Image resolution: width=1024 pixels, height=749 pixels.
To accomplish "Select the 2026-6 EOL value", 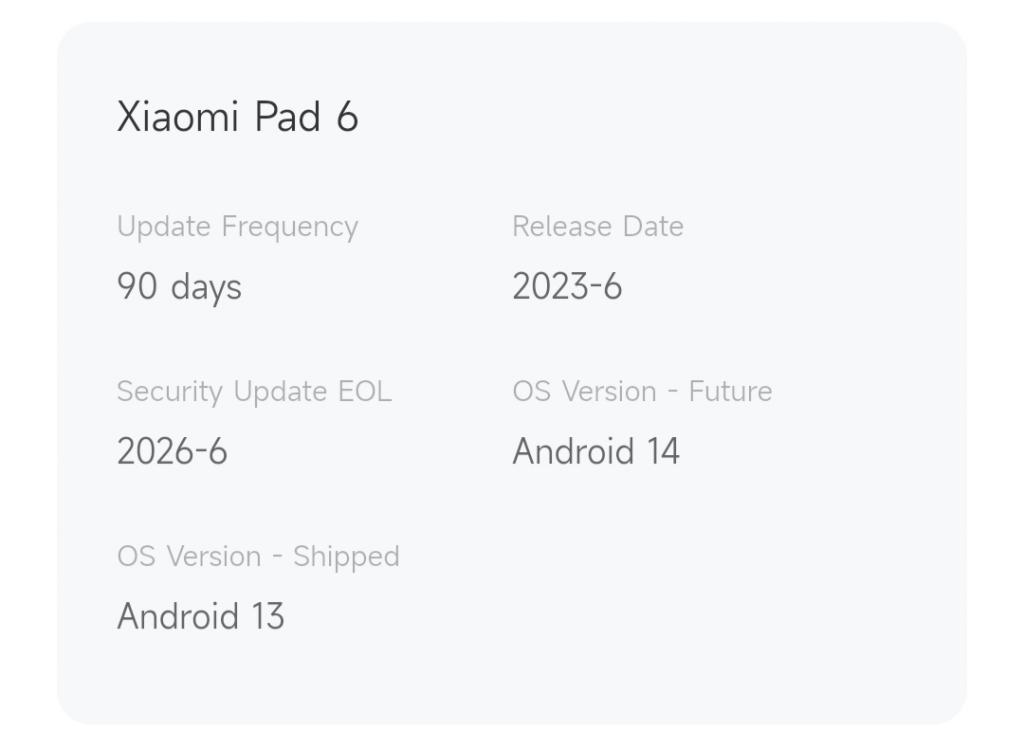I will [x=172, y=452].
